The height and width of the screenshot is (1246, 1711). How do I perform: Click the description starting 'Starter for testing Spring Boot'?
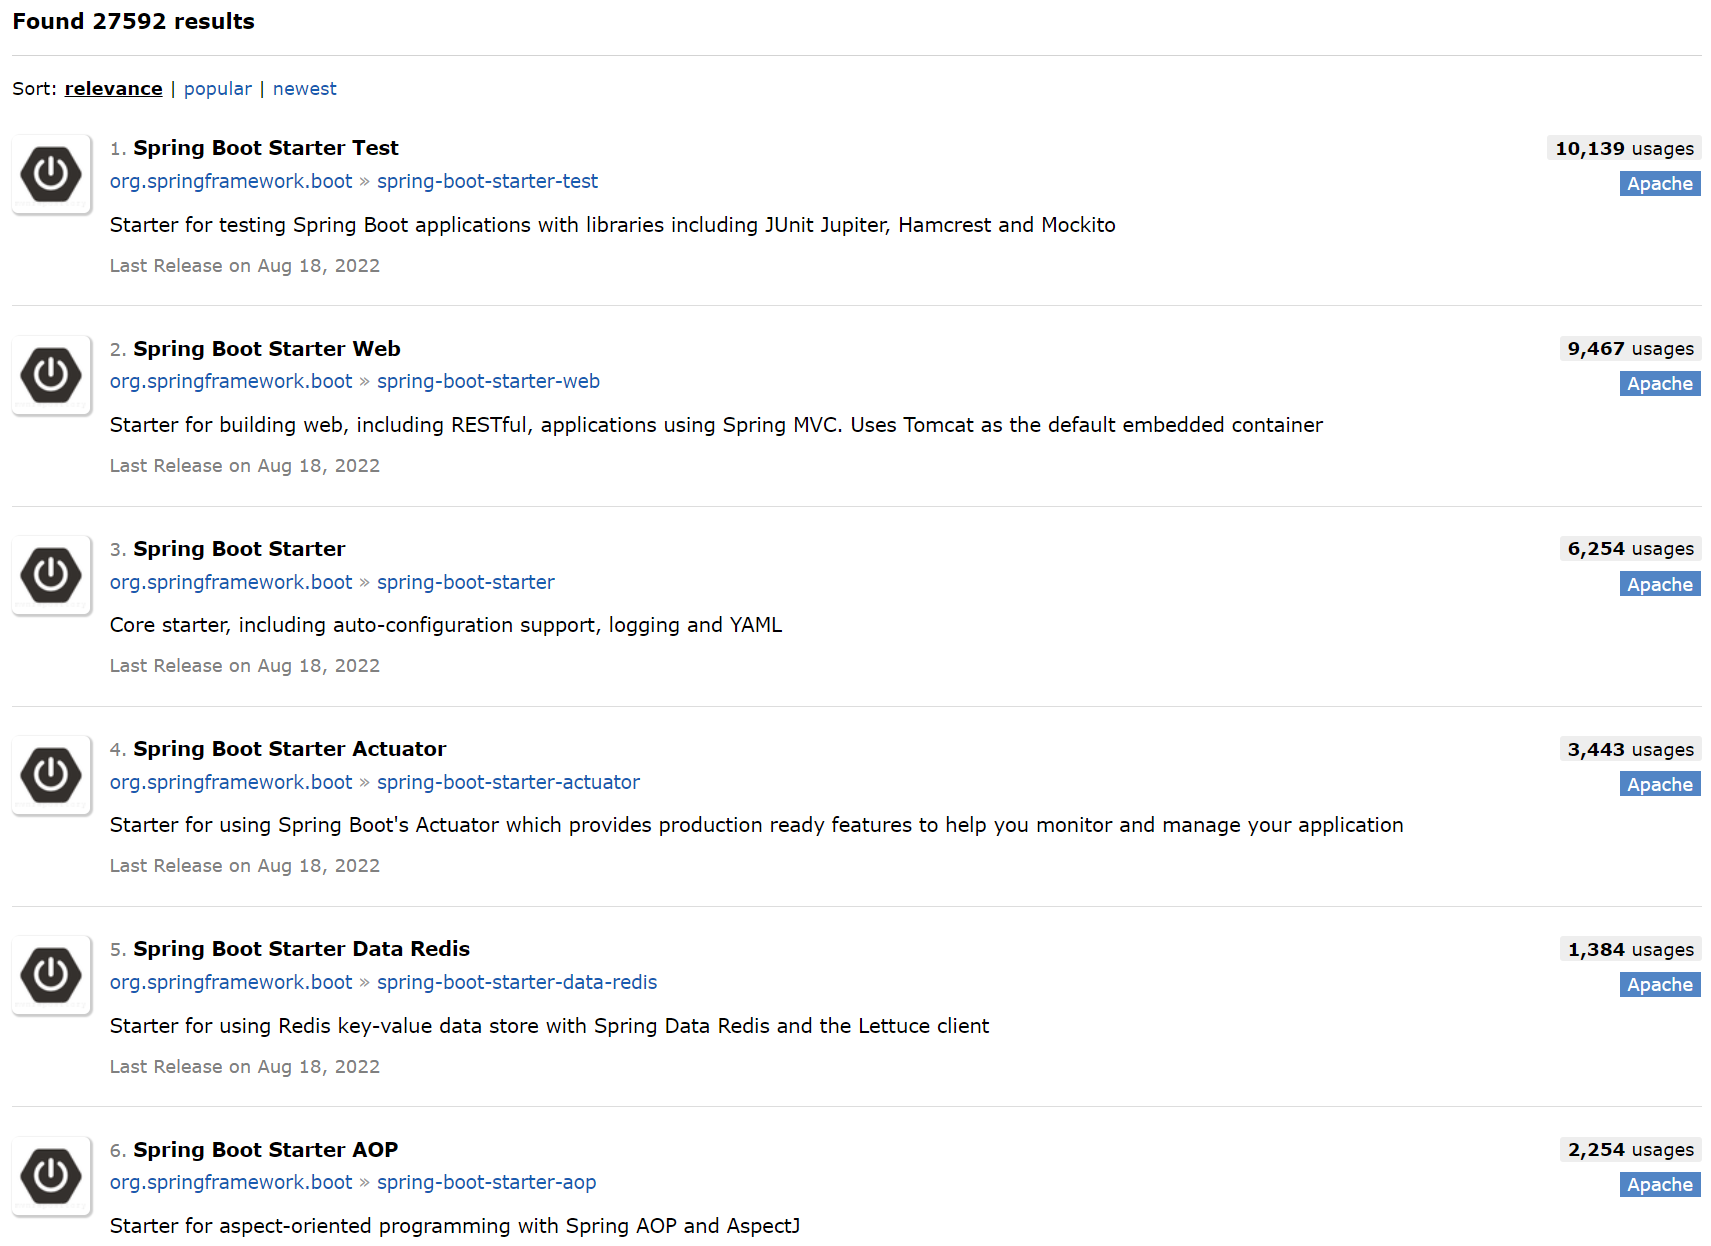pyautogui.click(x=612, y=225)
